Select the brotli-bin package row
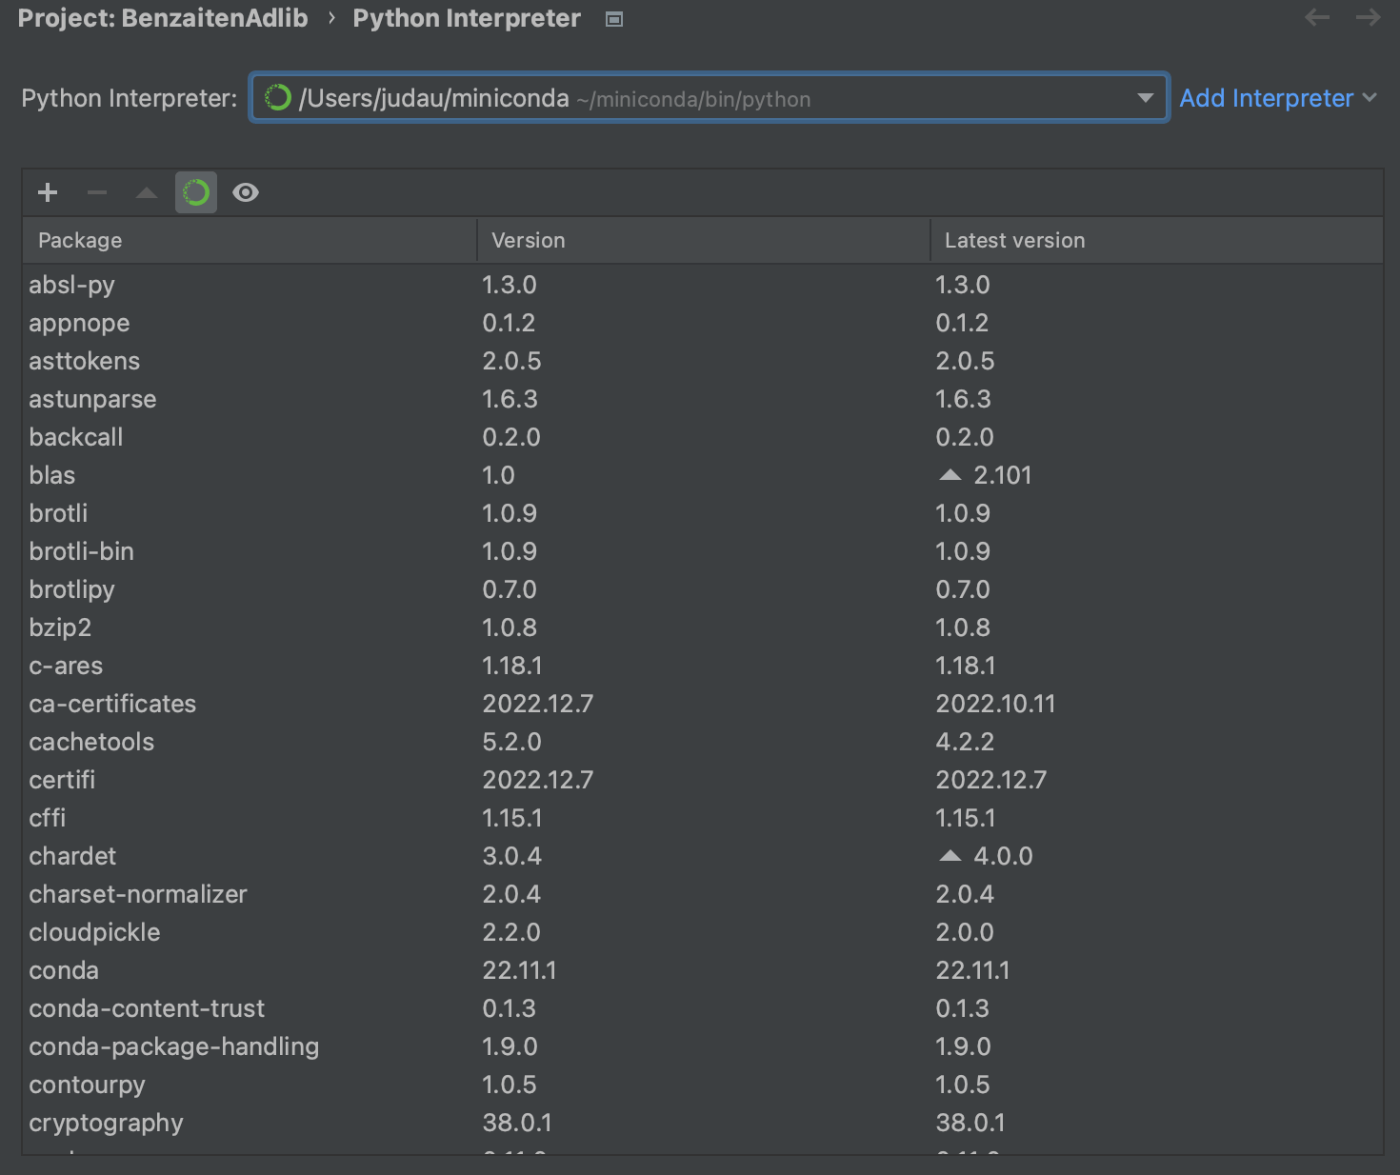Viewport: 1400px width, 1175px height. coord(703,551)
